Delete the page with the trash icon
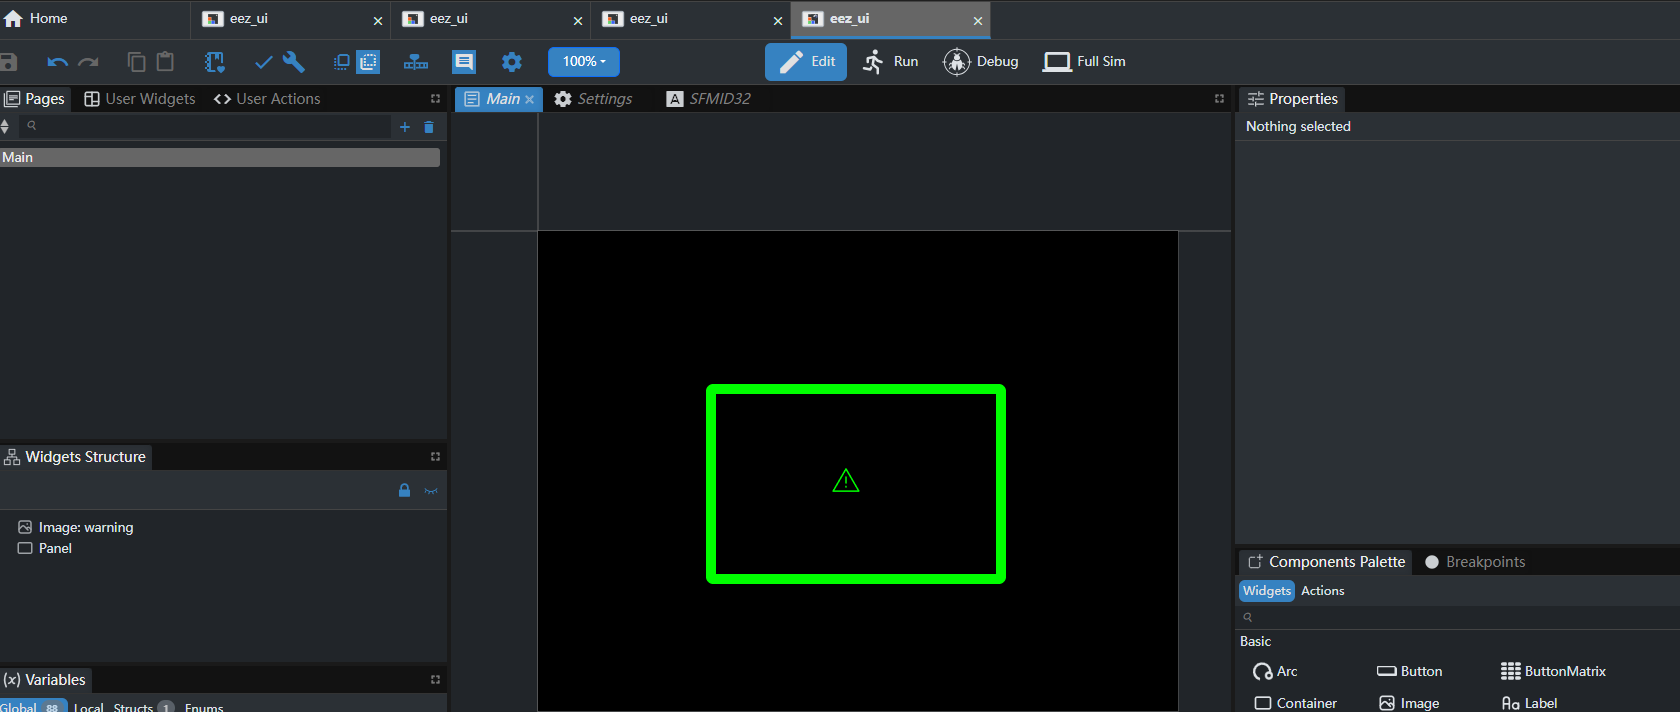The width and height of the screenshot is (1680, 712). click(x=429, y=127)
